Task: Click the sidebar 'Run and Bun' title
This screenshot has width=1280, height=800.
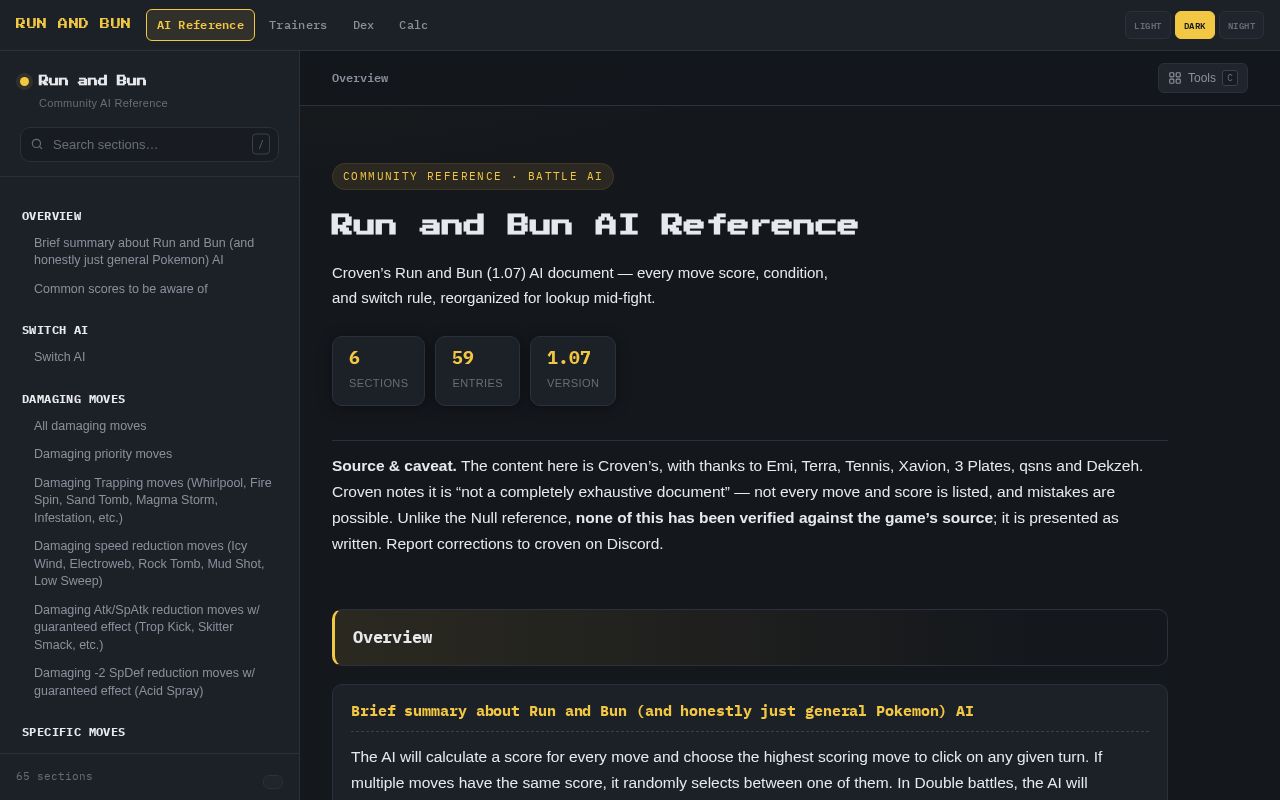Action: 92,80
